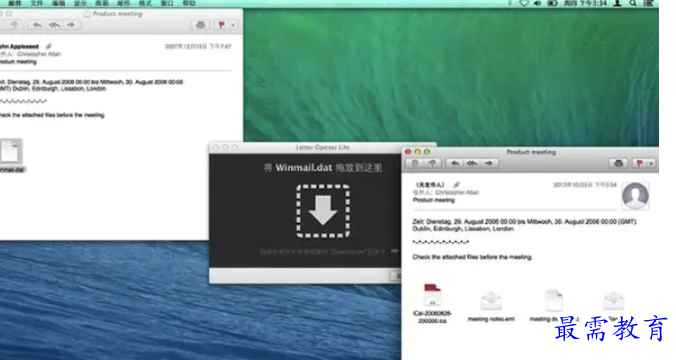Viewport: 676px width, 360px height.
Task: Click the sender avatar picture in the right mail window
Action: tap(635, 196)
